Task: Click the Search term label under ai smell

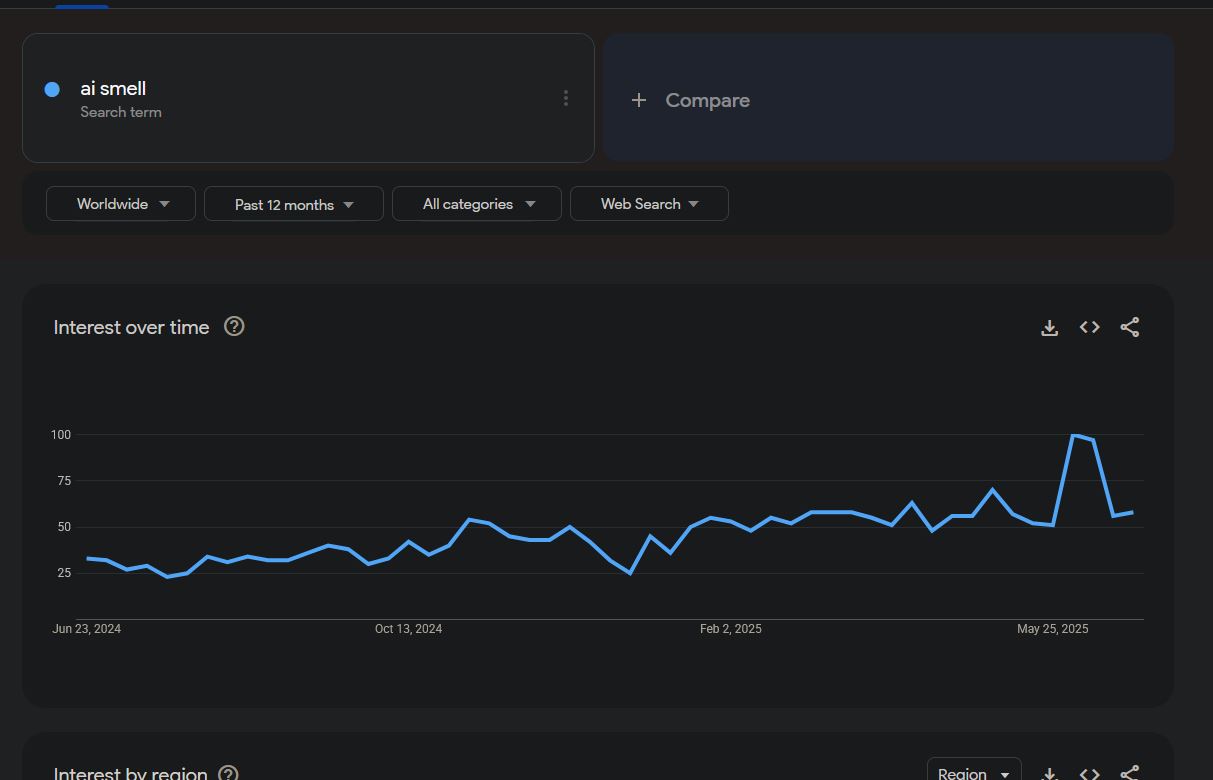Action: point(121,112)
